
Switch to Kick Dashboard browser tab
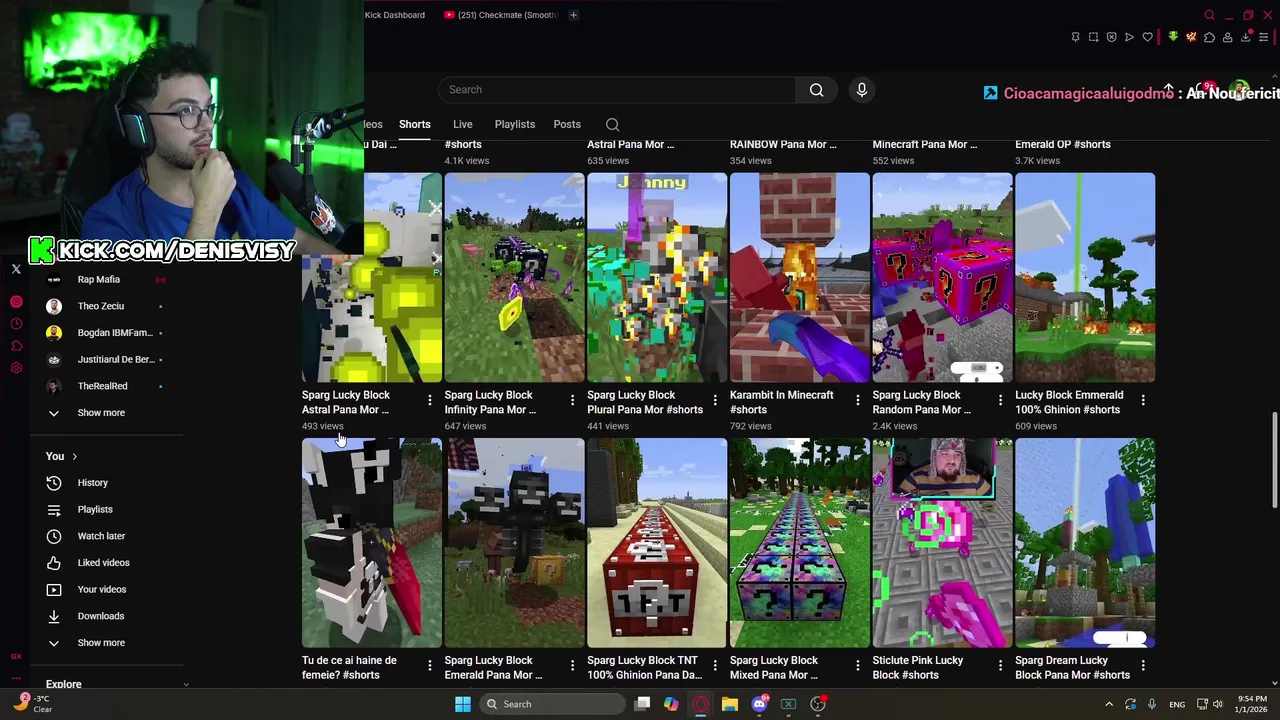click(397, 15)
